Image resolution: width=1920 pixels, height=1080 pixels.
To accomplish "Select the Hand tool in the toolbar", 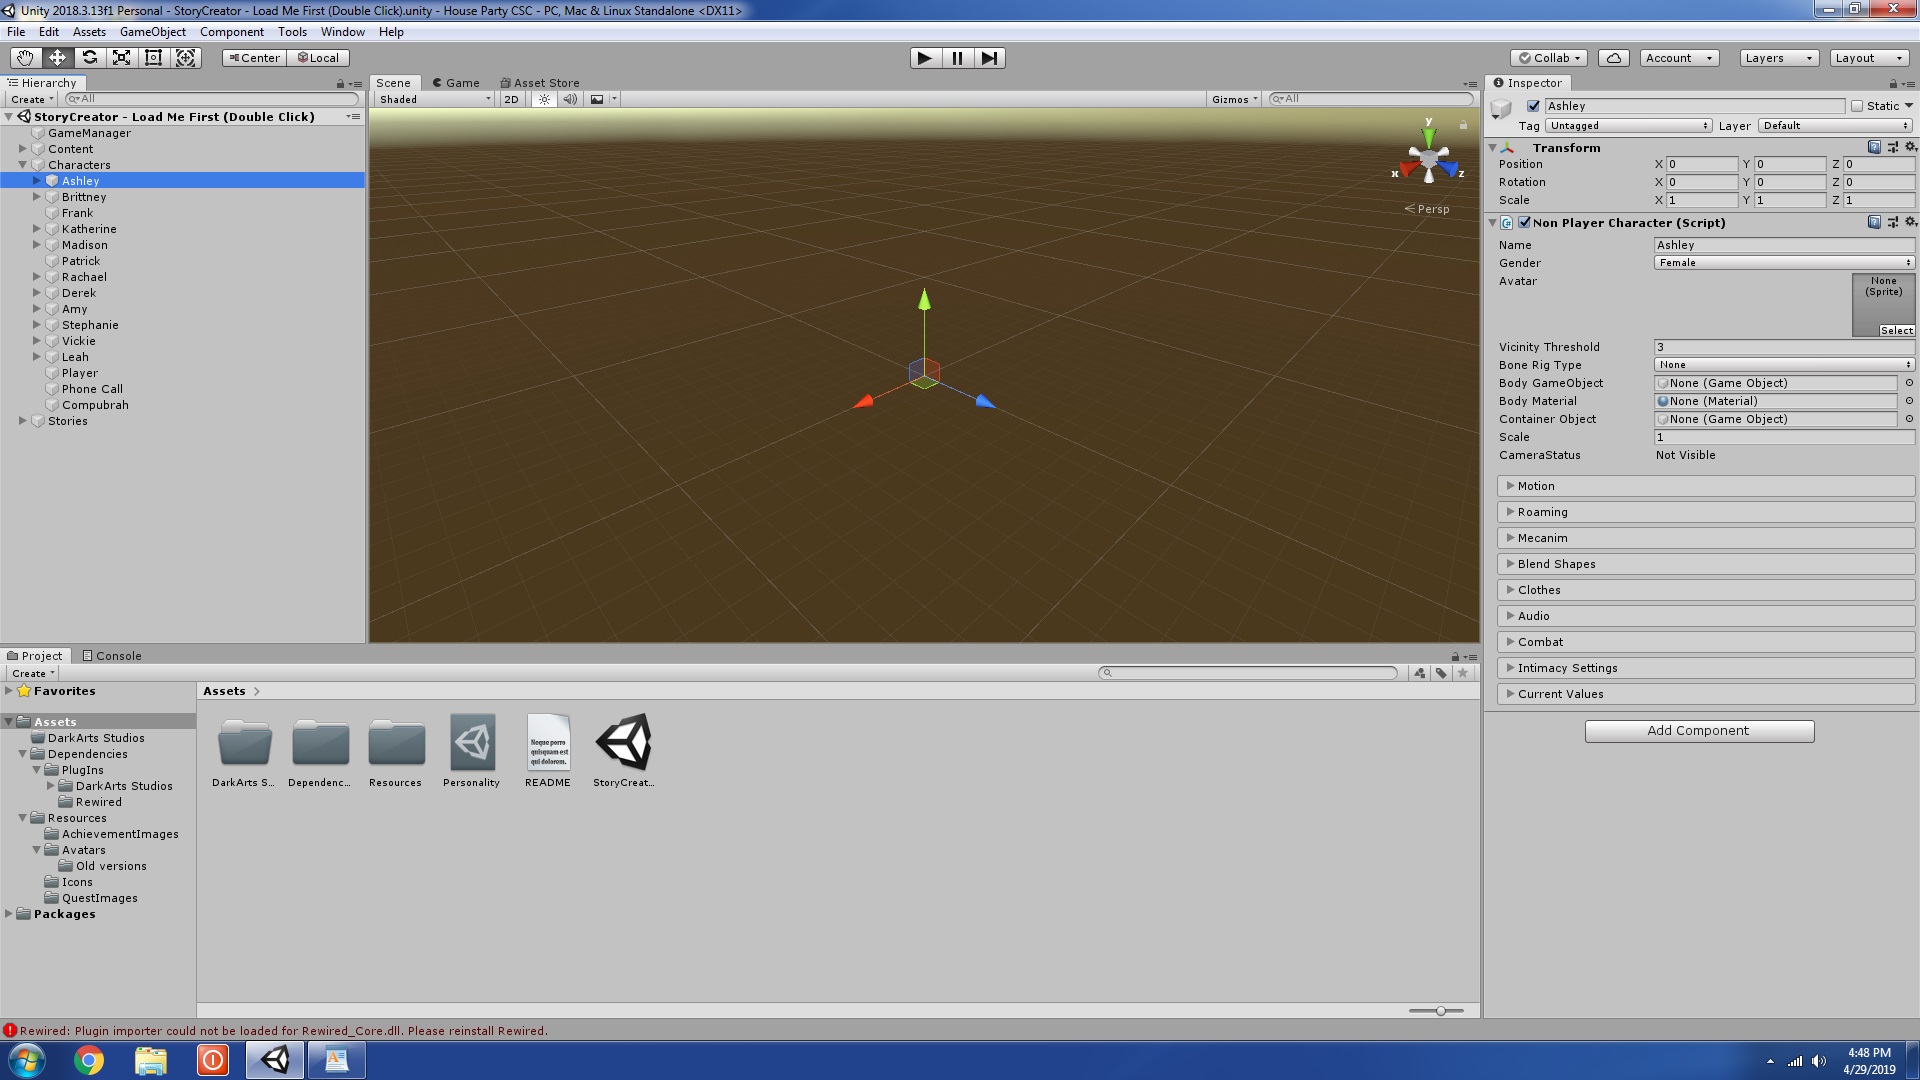I will 25,58.
